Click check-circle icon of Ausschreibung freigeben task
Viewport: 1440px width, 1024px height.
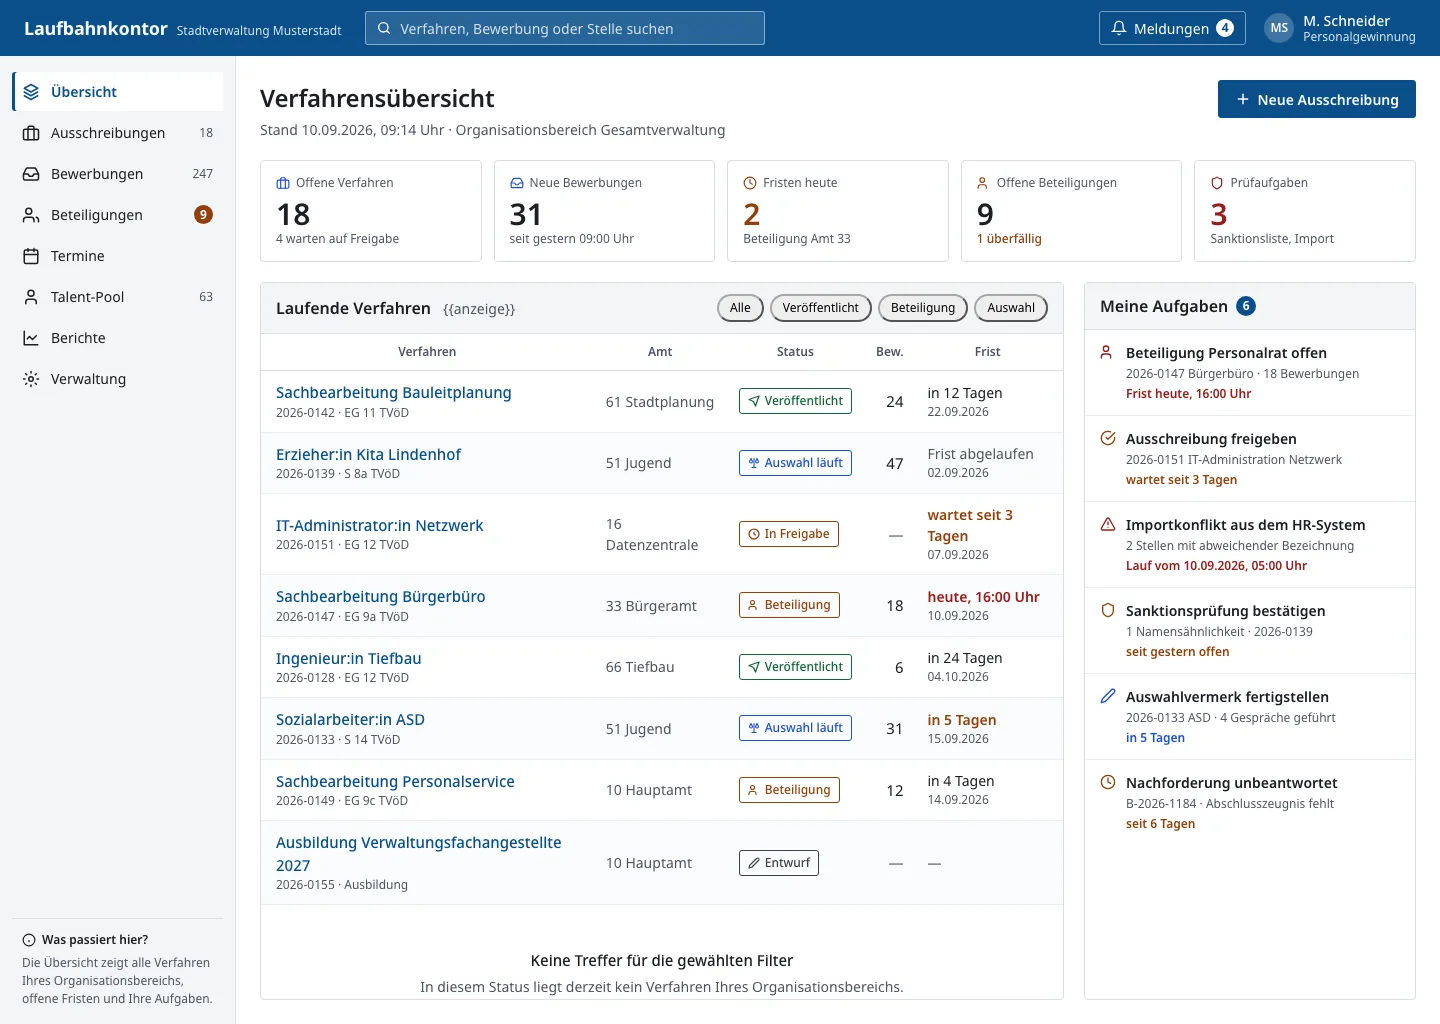coord(1107,438)
